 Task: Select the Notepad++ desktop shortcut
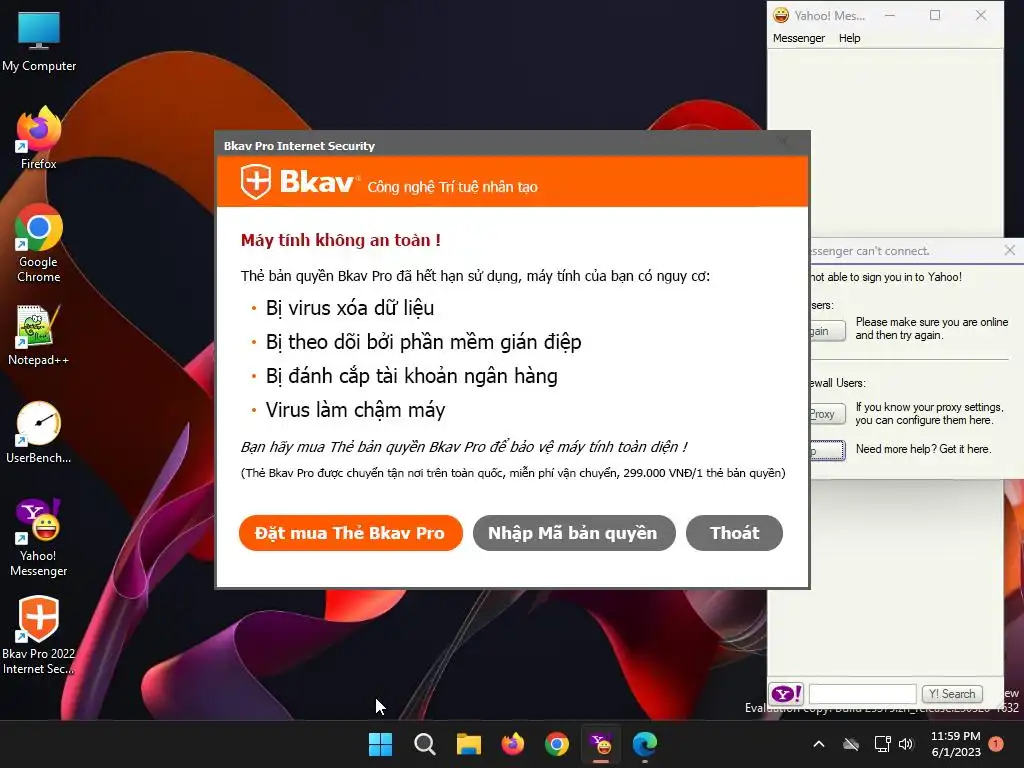39,334
